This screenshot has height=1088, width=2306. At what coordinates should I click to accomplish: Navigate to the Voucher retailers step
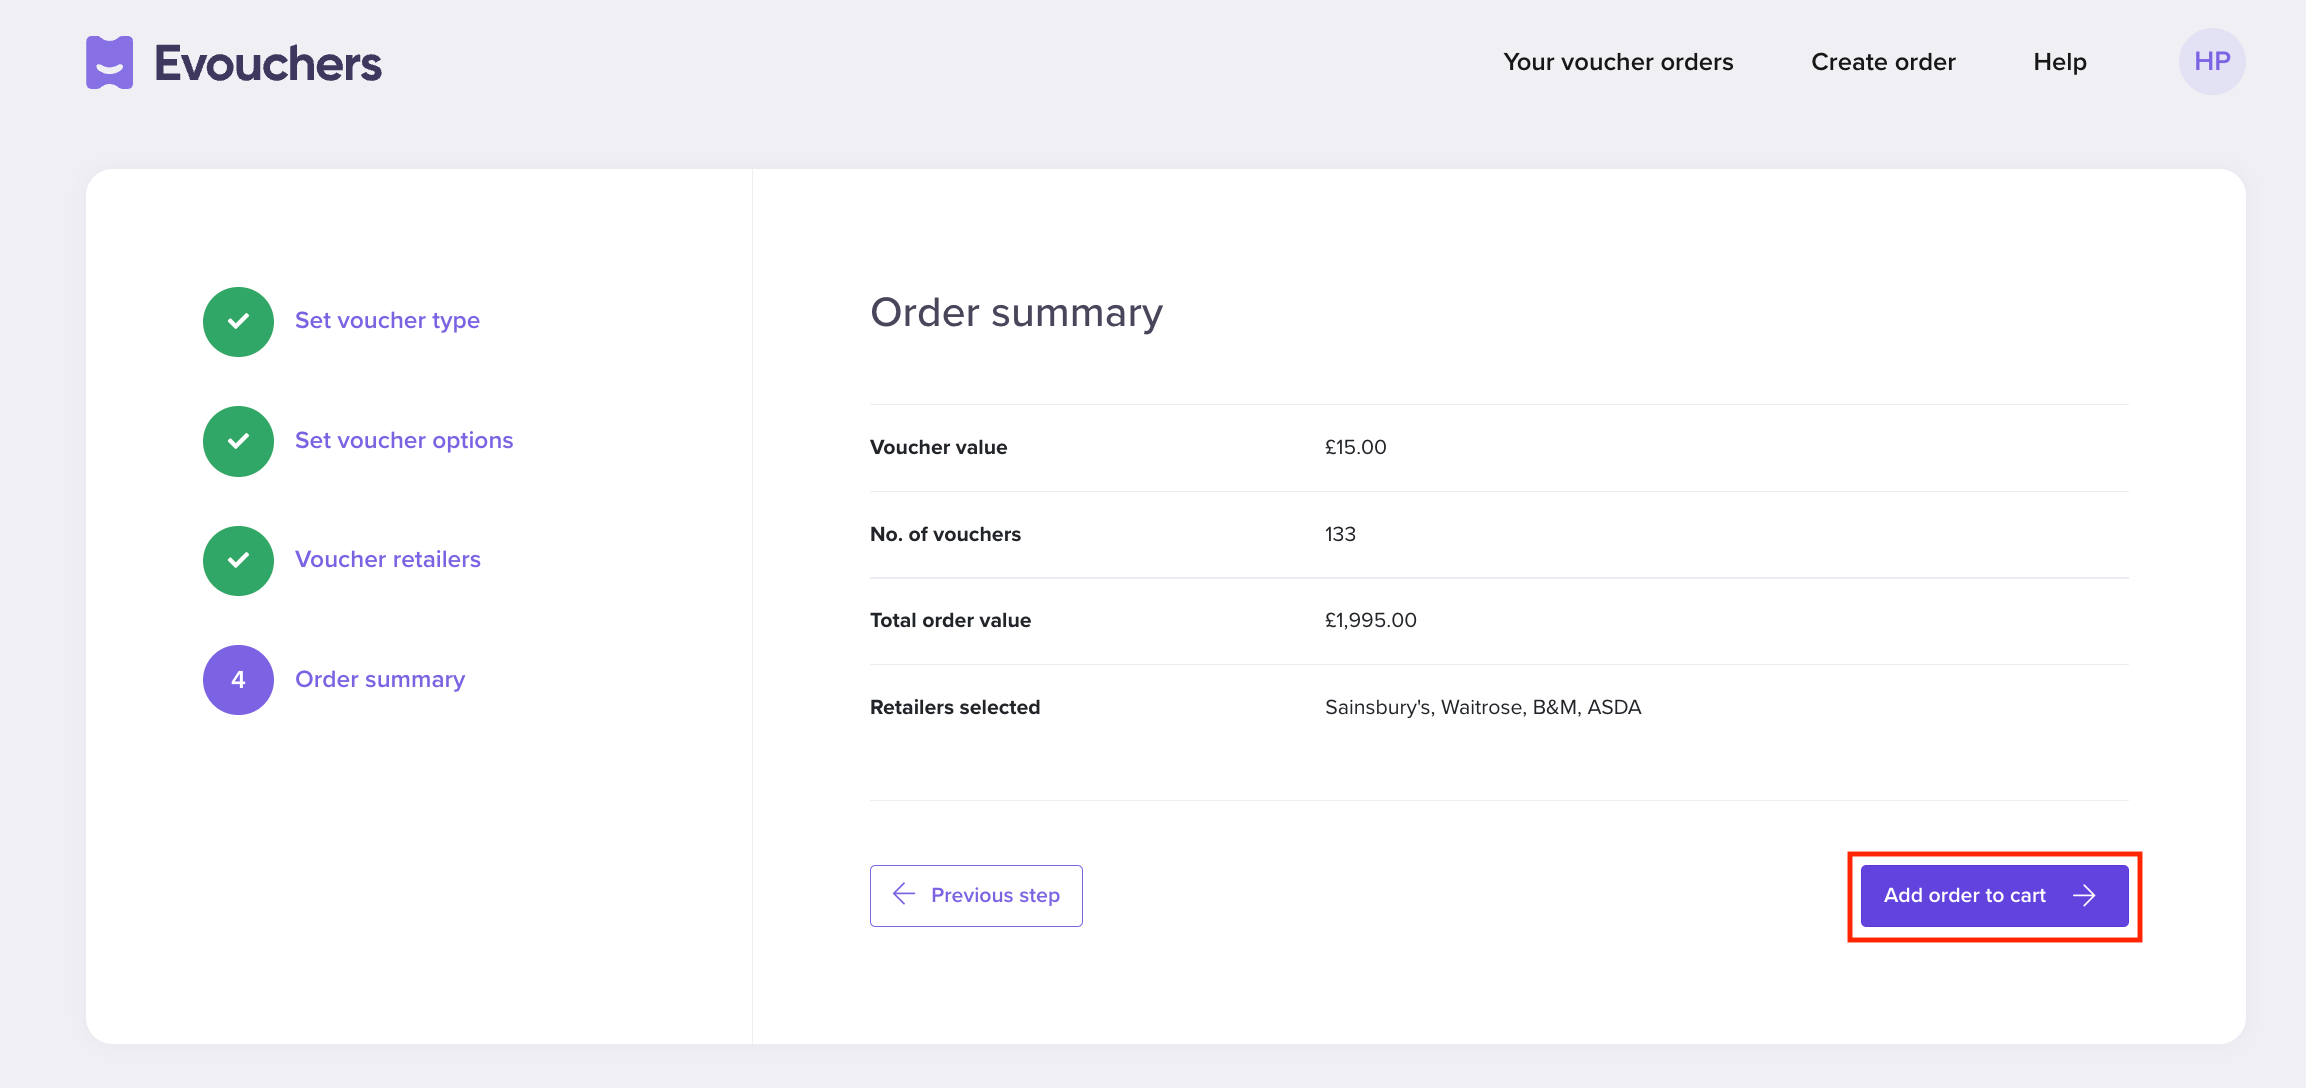pos(388,559)
